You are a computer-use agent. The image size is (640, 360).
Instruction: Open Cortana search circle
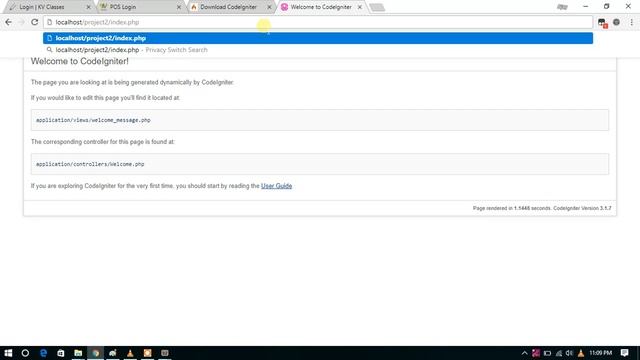pos(25,353)
